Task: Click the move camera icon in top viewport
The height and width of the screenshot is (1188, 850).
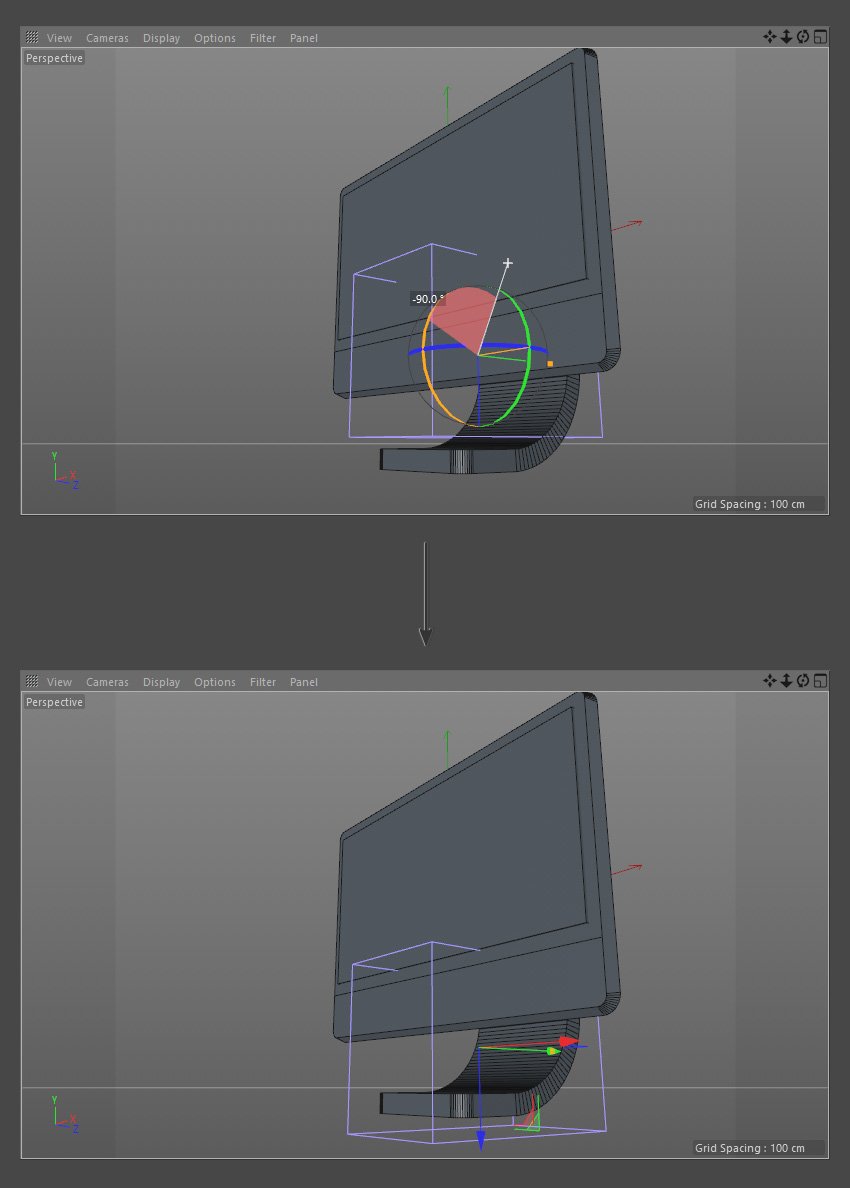Action: coord(770,36)
